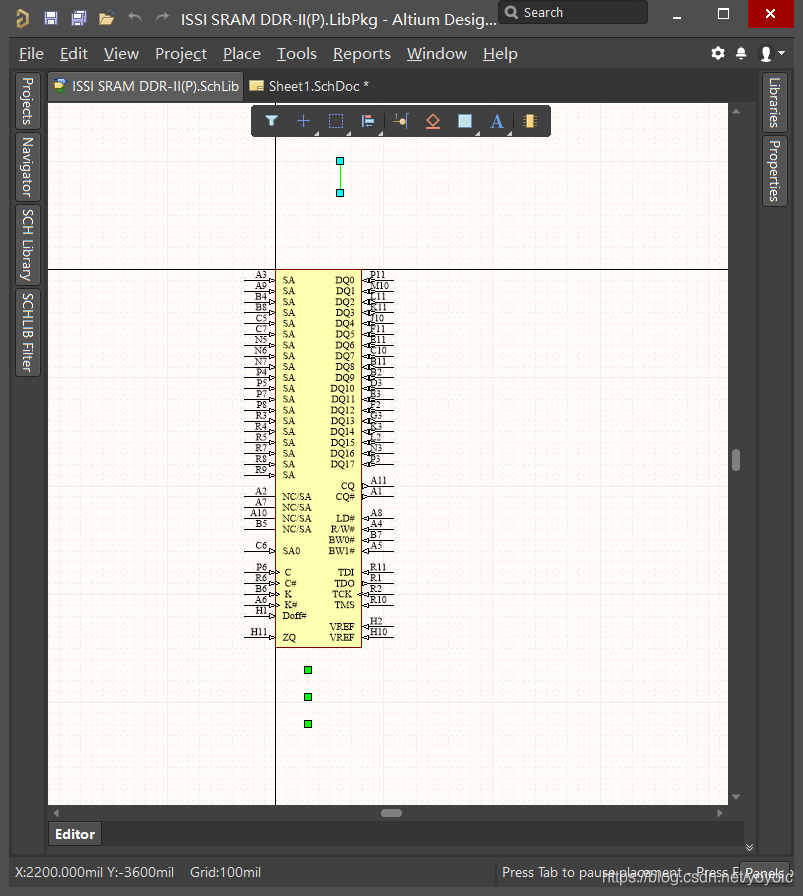
Task: Open the View menu
Action: click(121, 54)
